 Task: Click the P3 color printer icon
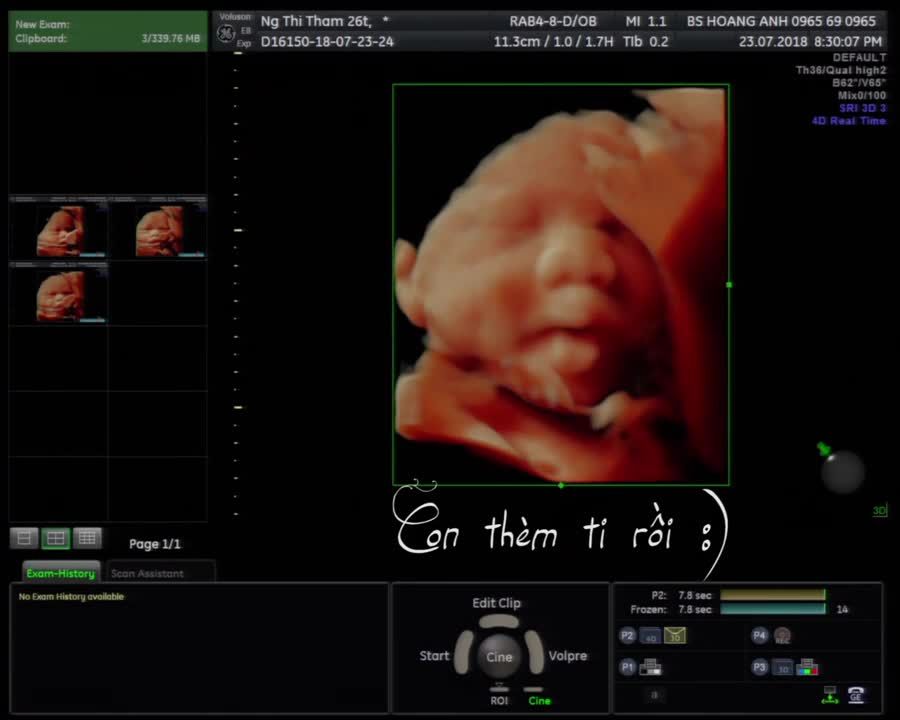pyautogui.click(x=807, y=667)
